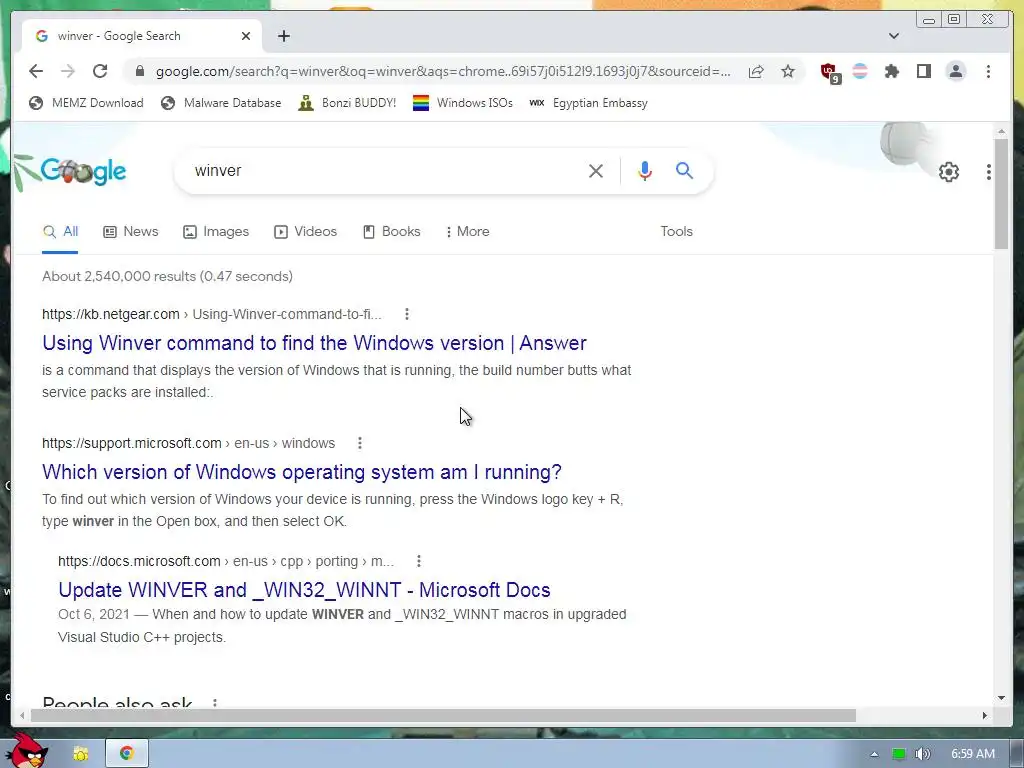This screenshot has height=768, width=1024.
Task: Switch to the Images tab
Action: (216, 232)
